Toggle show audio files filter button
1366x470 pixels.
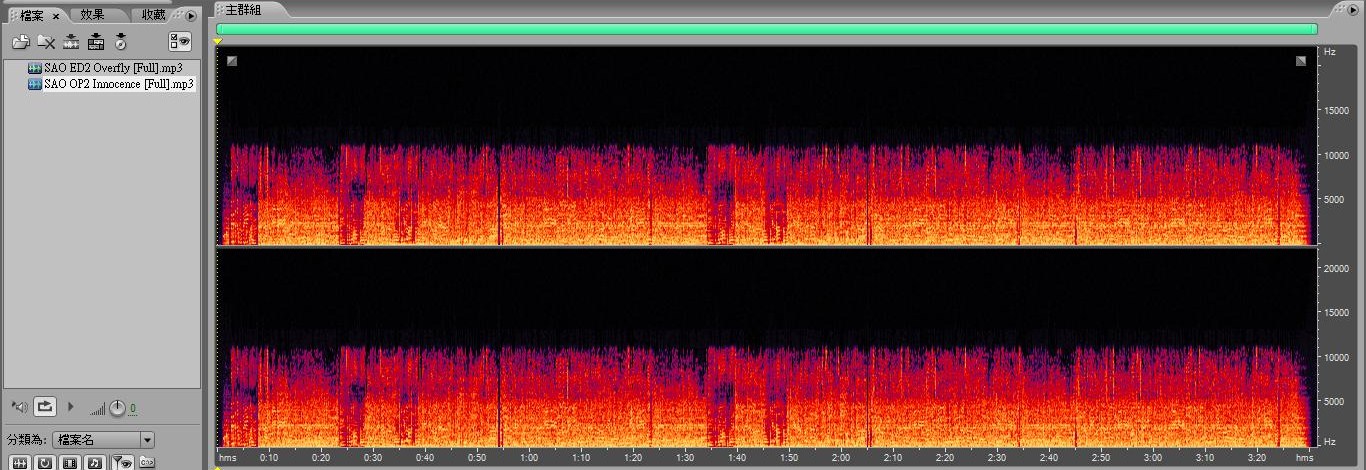tap(20, 462)
